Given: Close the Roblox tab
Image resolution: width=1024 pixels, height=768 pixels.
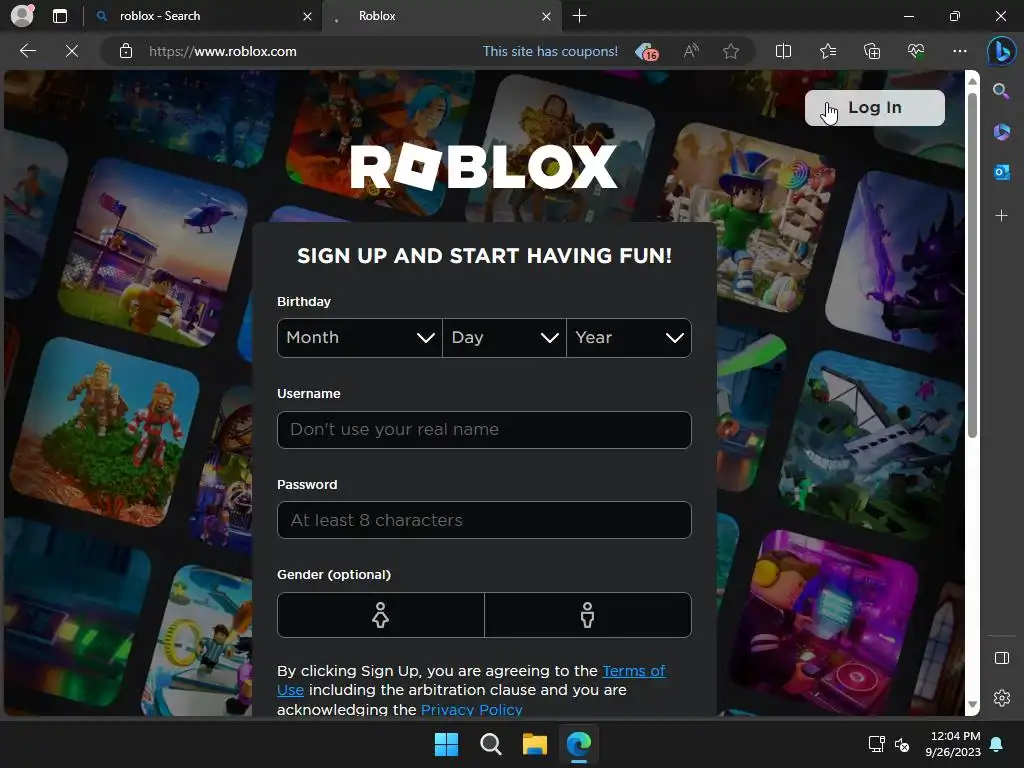Looking at the screenshot, I should click(x=547, y=16).
